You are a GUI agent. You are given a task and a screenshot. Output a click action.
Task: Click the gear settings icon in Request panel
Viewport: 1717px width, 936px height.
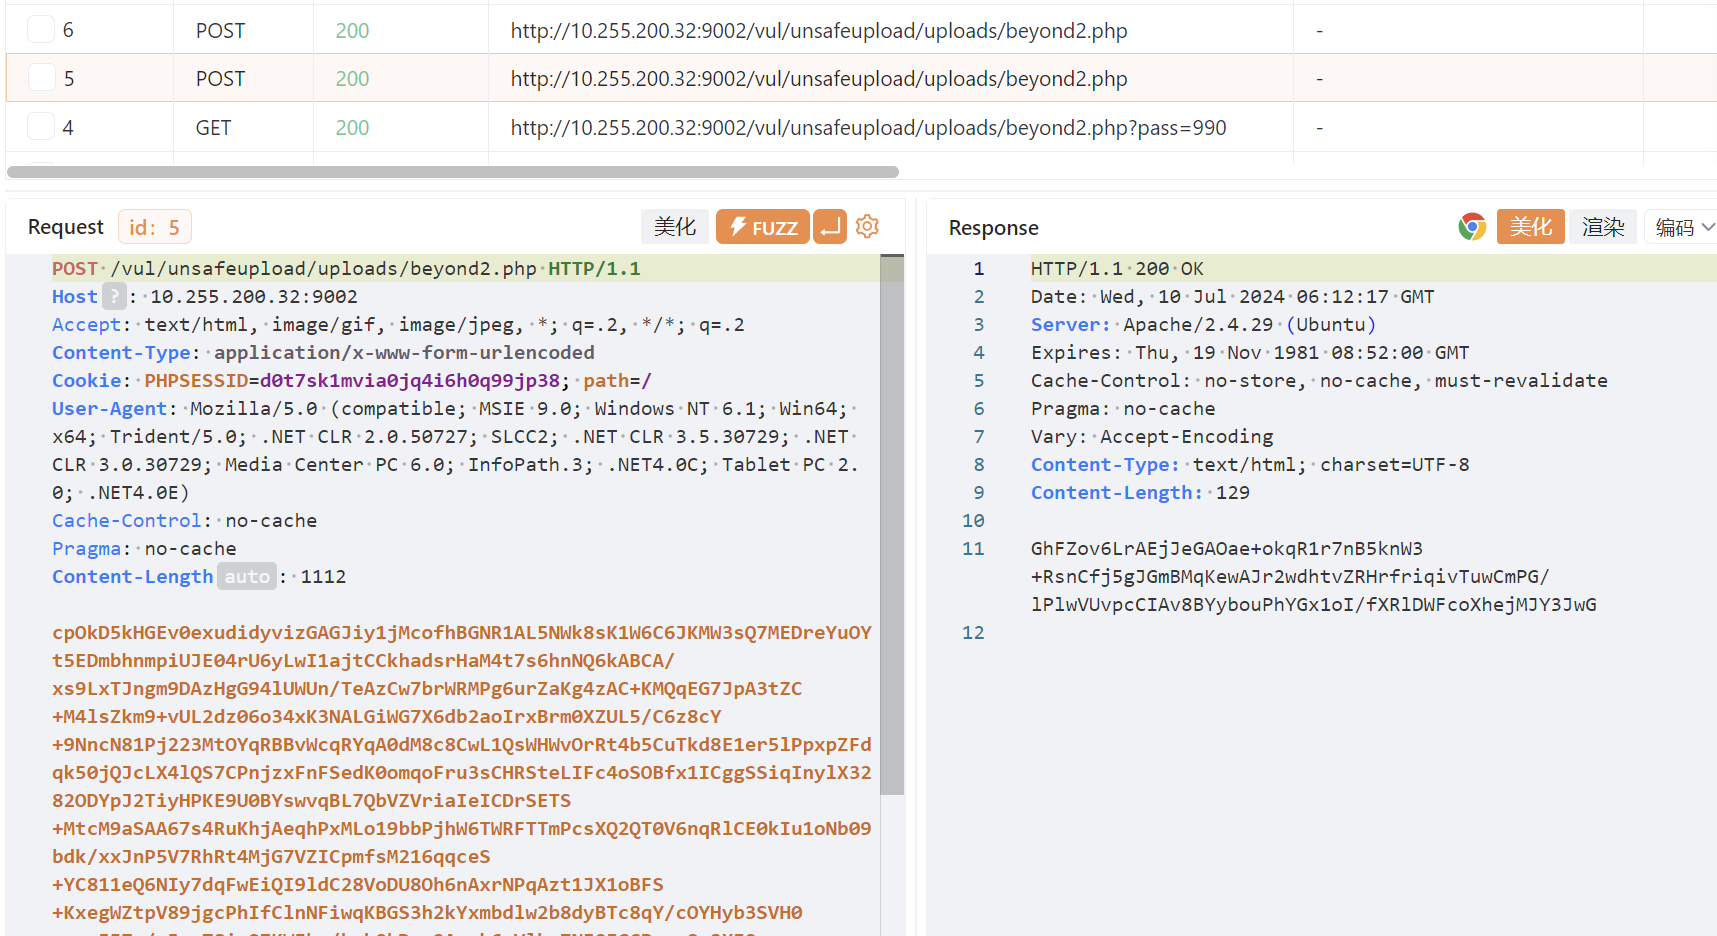click(x=868, y=226)
